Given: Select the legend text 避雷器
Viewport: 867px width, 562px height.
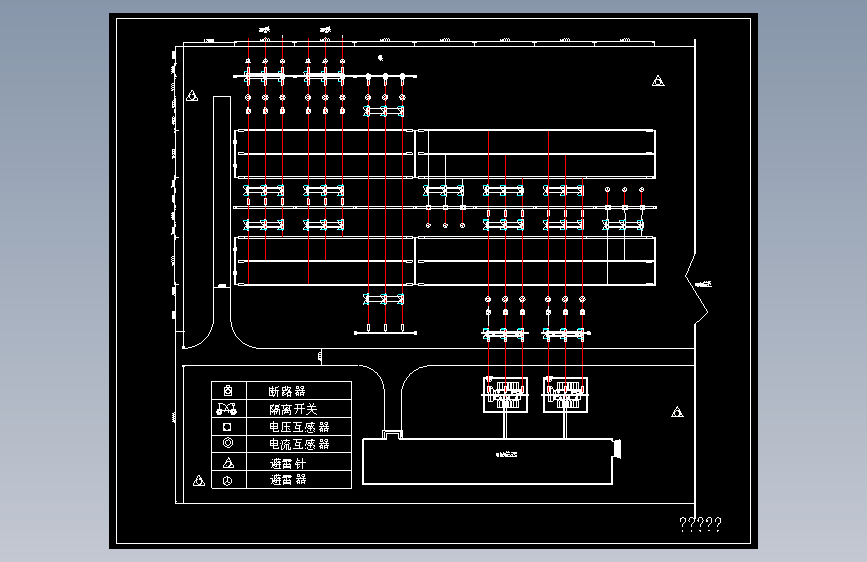Looking at the screenshot, I should tap(288, 480).
